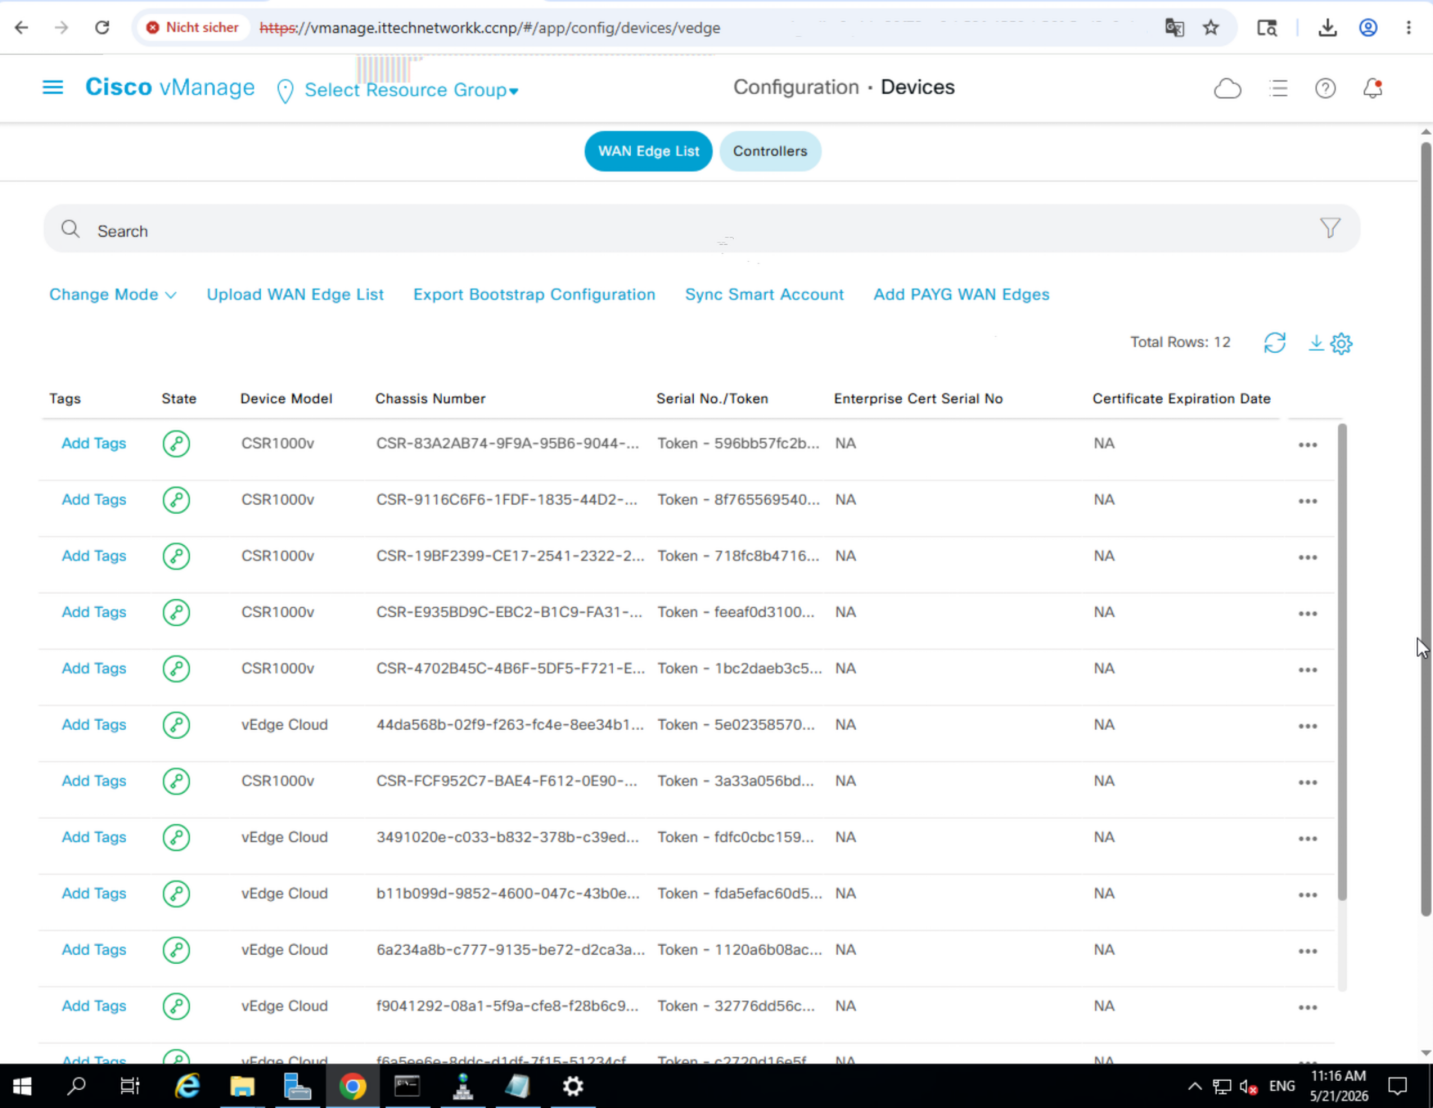Viewport: 1433px width, 1108px height.
Task: Open the vManage hamburger navigation menu
Action: coord(53,88)
